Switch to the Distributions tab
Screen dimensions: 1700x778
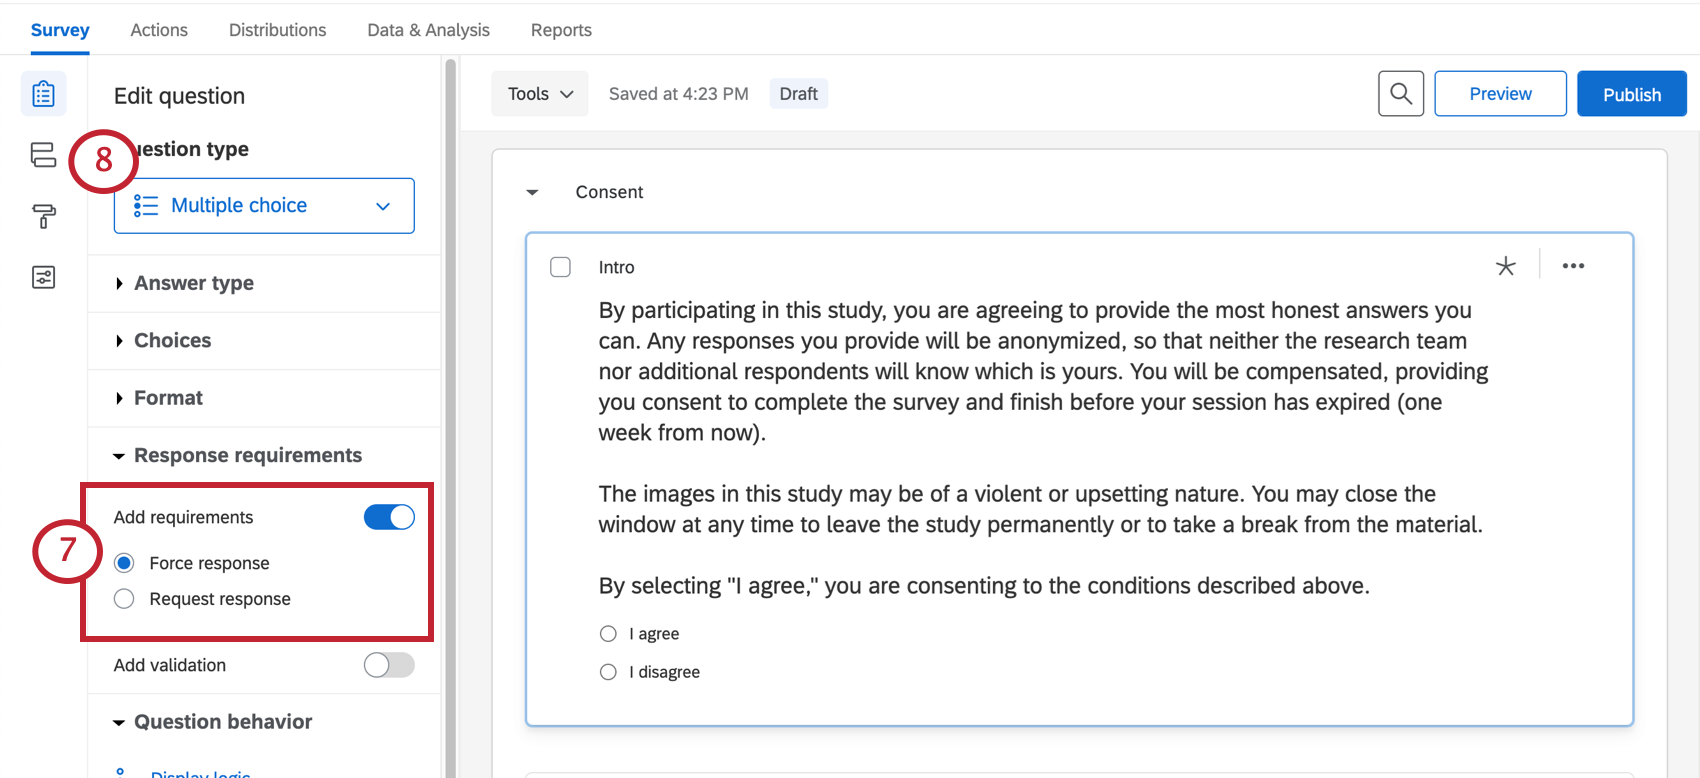[x=277, y=30]
